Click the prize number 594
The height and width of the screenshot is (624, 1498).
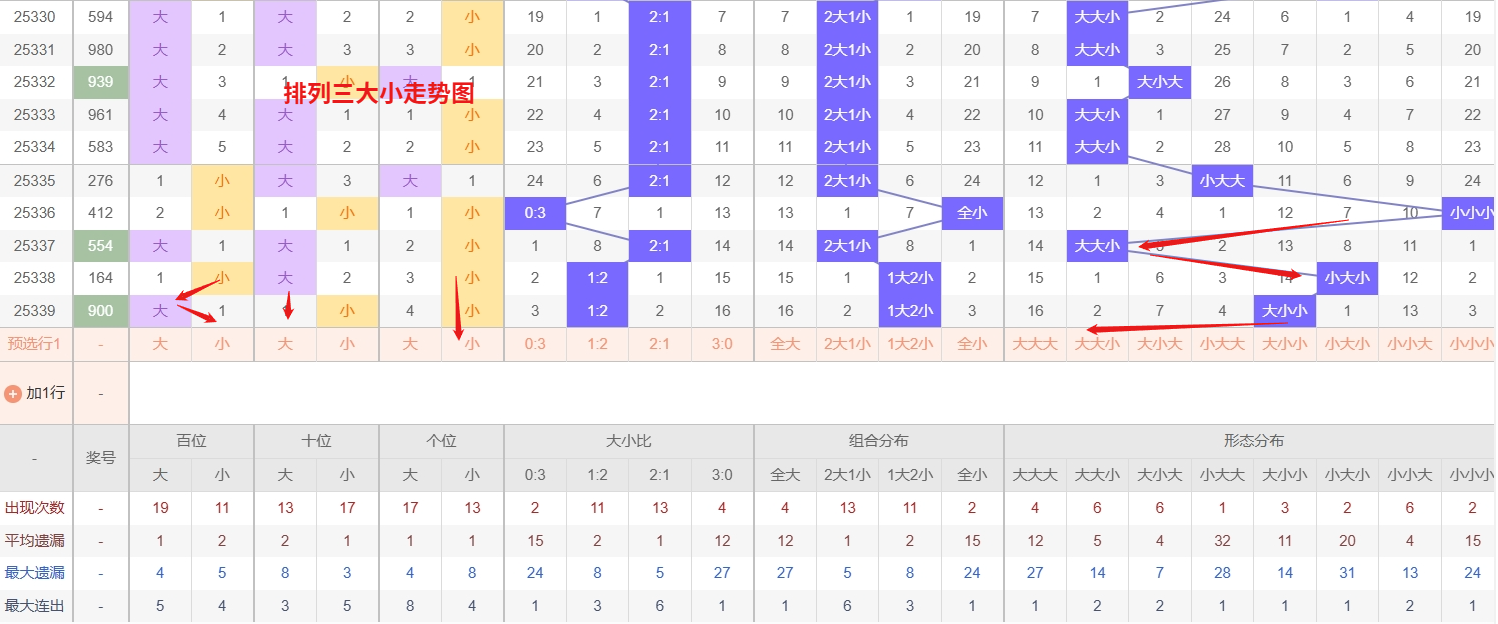(101, 17)
